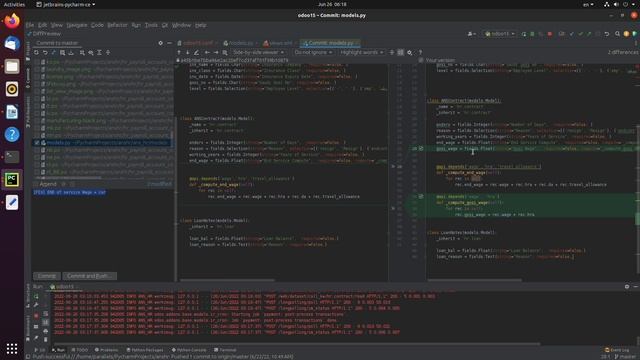Toggle synchronize scrolling icon in diff toolbar
The height and width of the screenshot is (360, 640).
(400, 53)
